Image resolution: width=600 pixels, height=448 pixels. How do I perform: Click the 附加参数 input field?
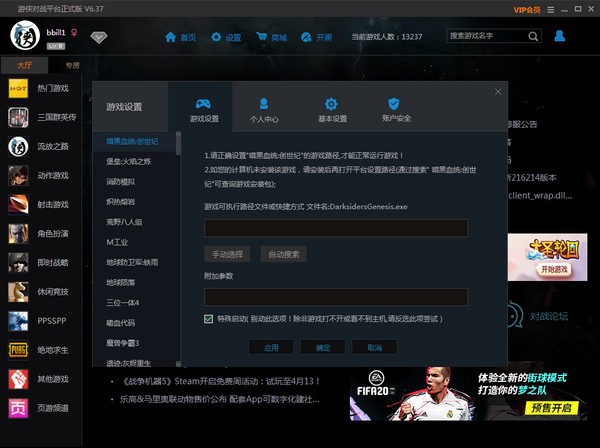click(x=336, y=296)
